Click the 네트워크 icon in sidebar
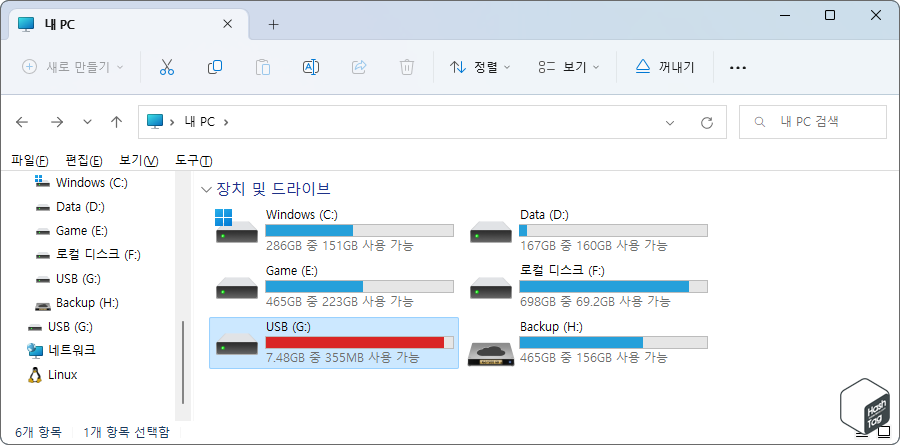Viewport: 900px width, 445px height. (35, 350)
